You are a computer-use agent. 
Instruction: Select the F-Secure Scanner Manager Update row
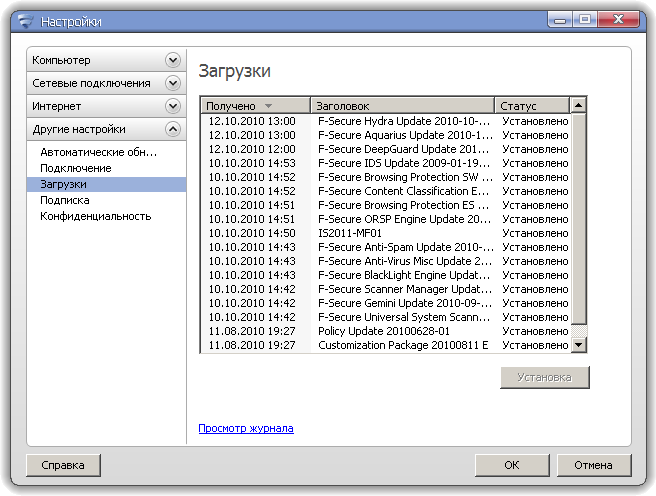386,289
